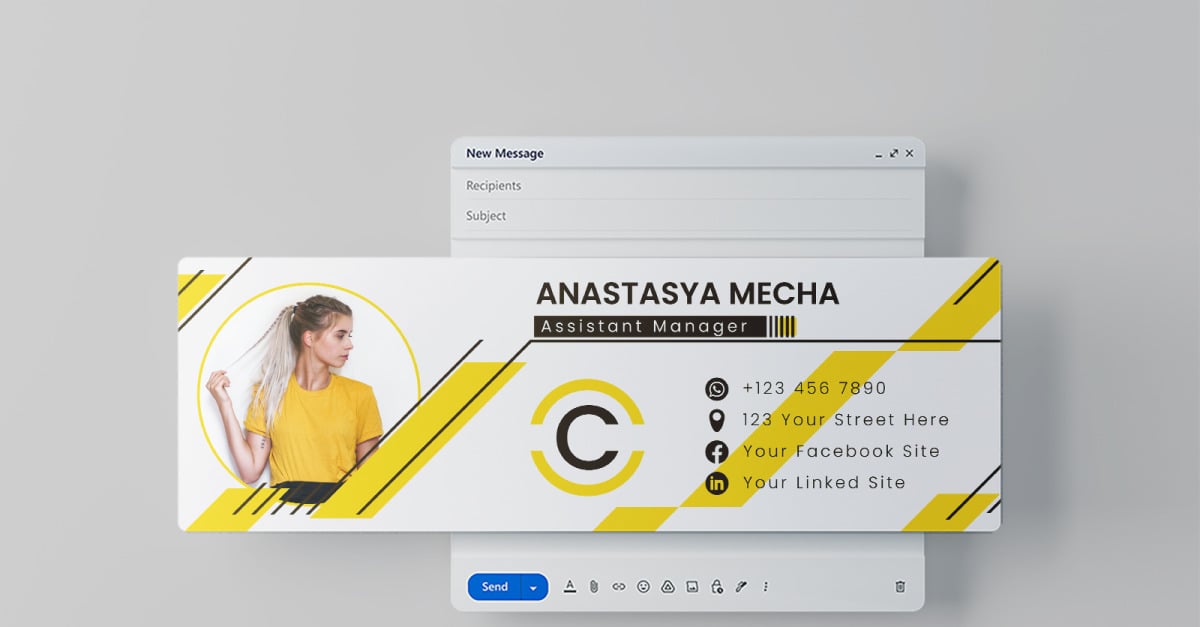Click the Recipients field

click(x=600, y=185)
